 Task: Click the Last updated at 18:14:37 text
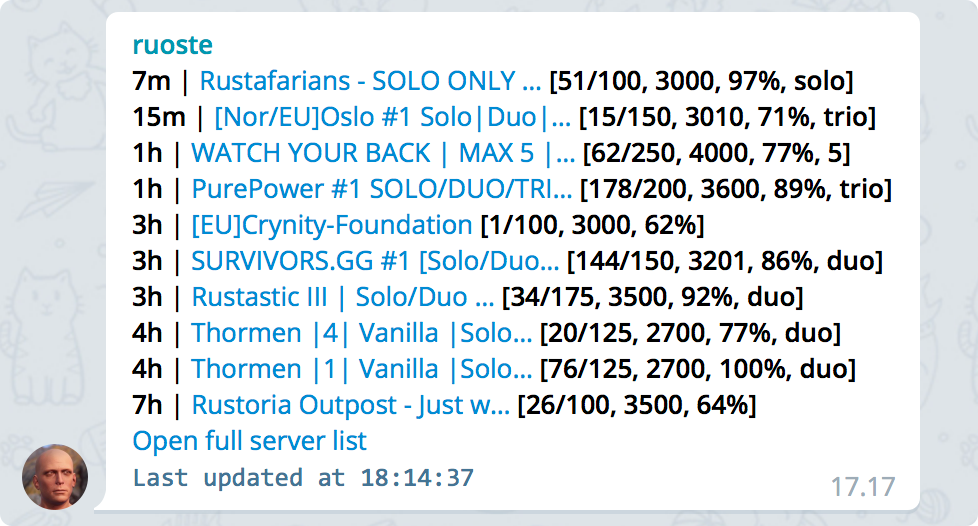[x=303, y=478]
